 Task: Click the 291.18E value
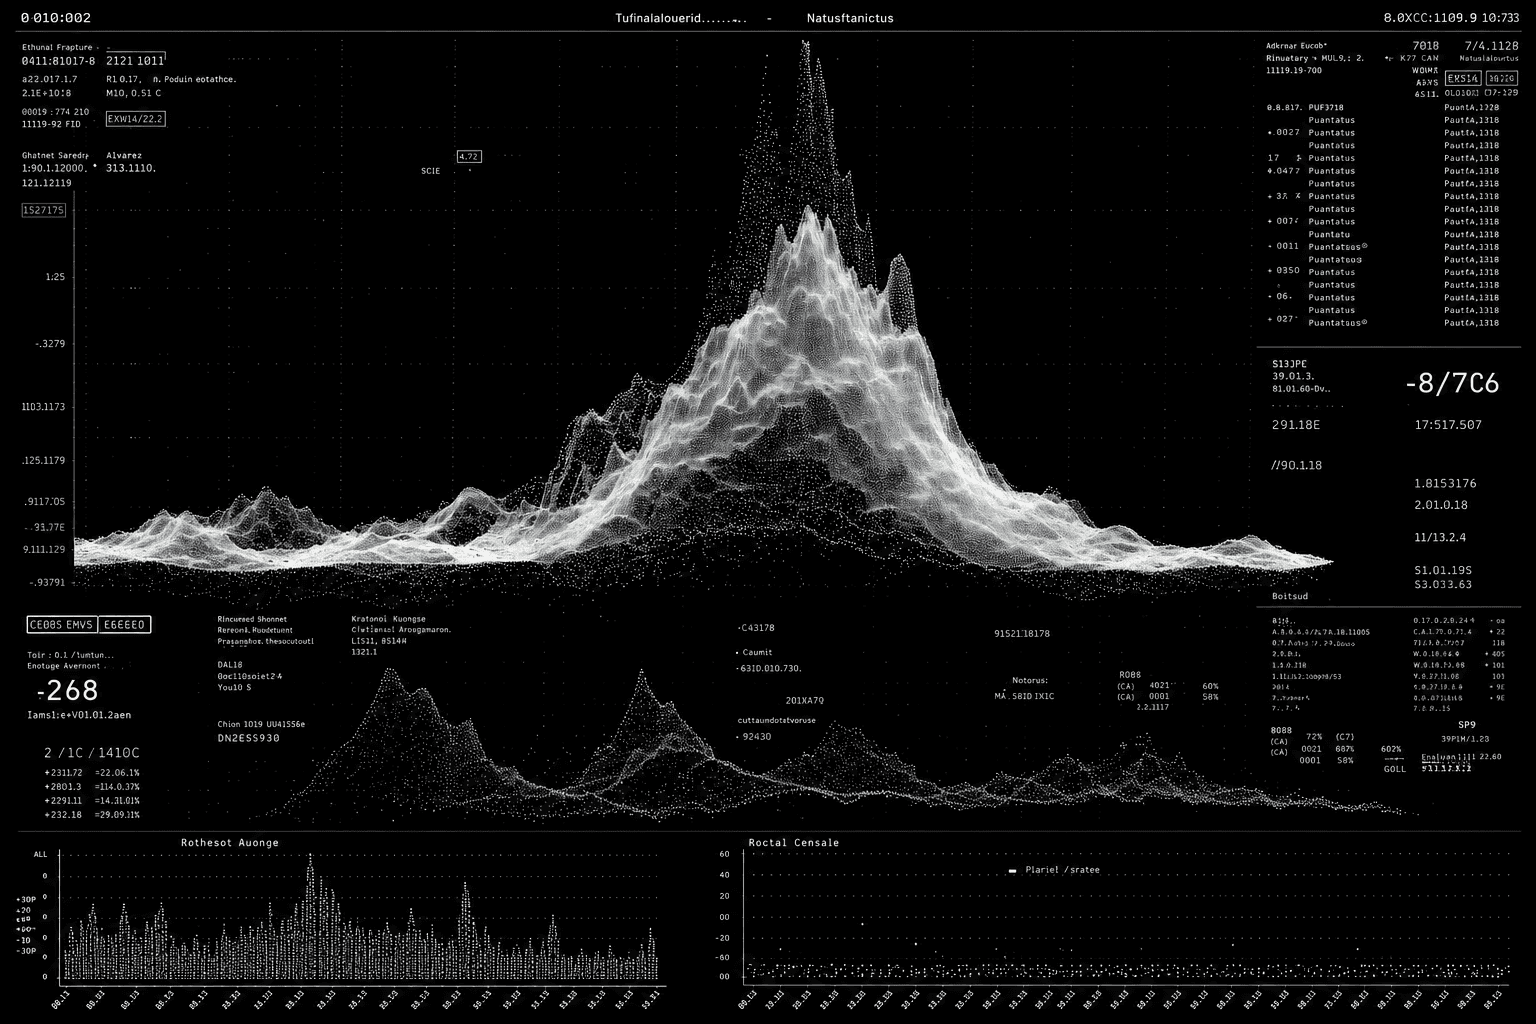(x=1296, y=425)
